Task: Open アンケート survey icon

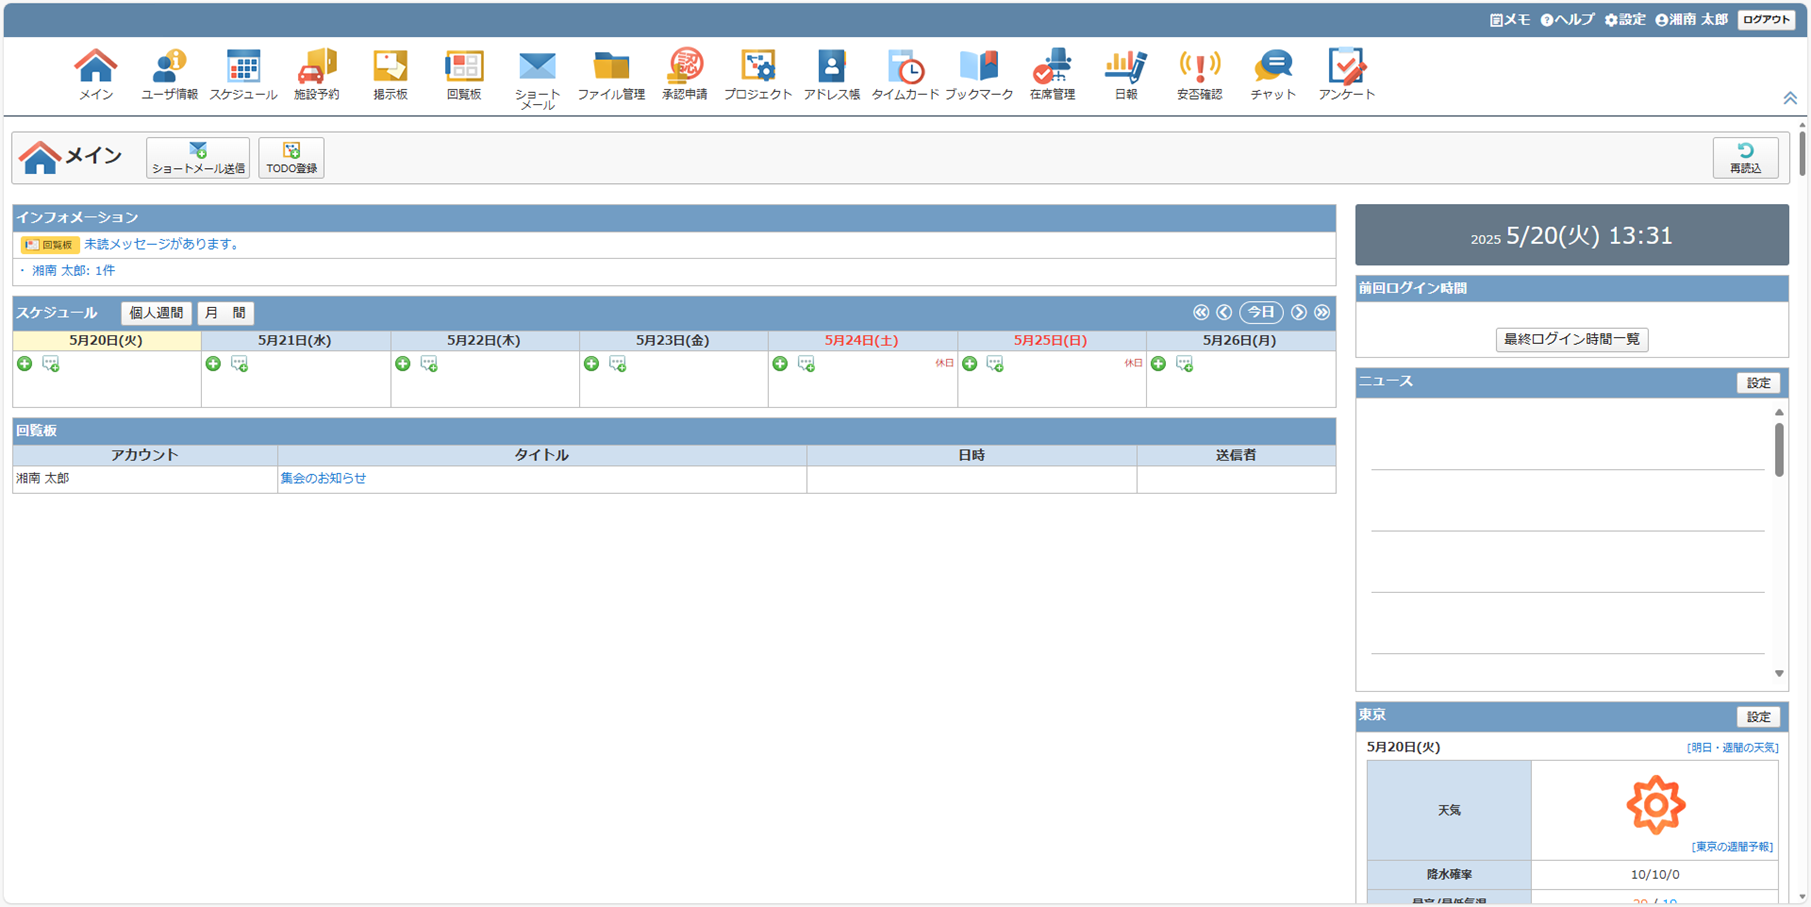Action: pyautogui.click(x=1346, y=75)
